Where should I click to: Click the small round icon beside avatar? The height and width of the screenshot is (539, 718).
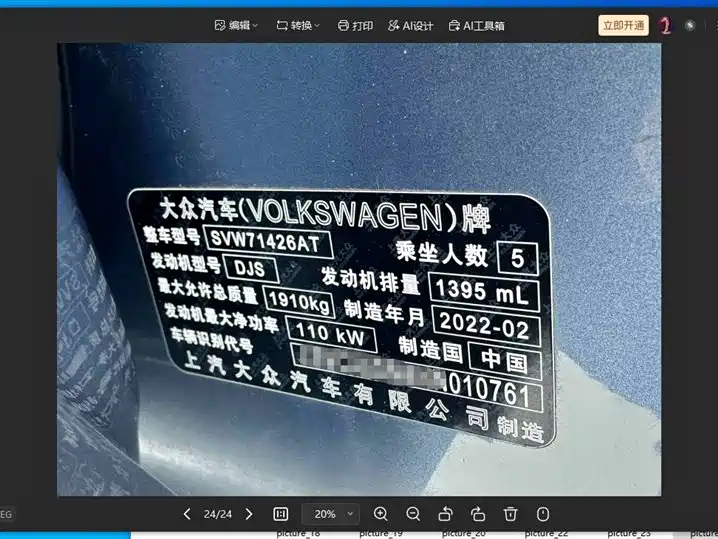(690, 26)
